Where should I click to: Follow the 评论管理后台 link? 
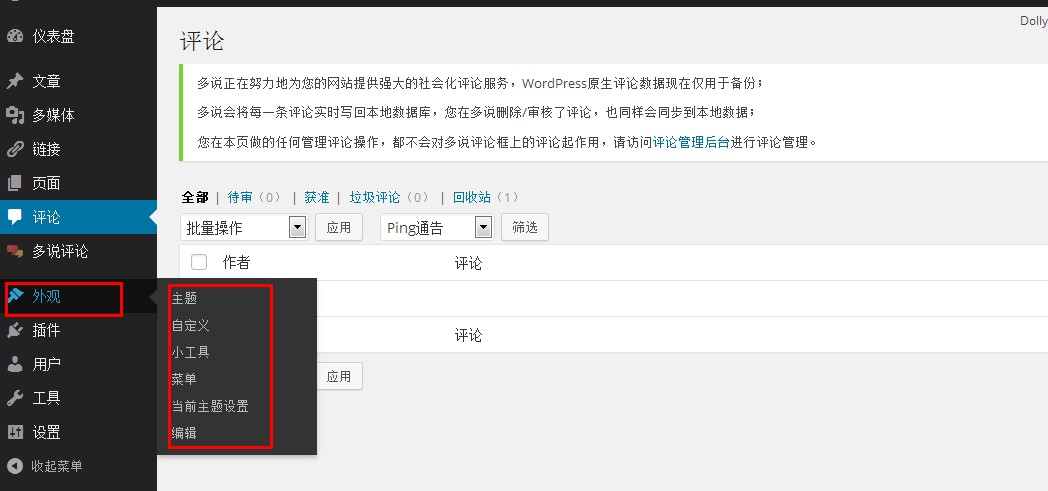[x=691, y=142]
